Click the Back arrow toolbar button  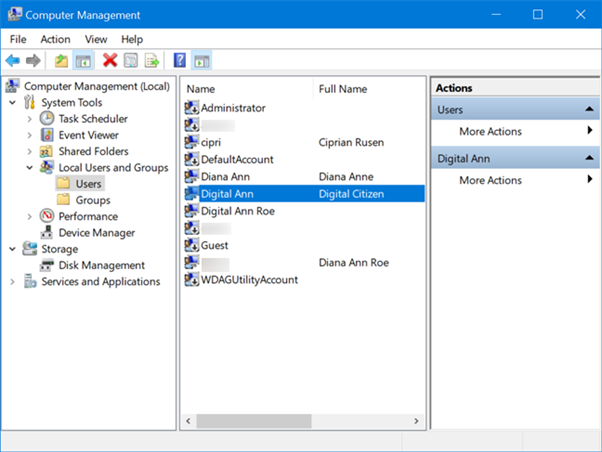click(13, 61)
